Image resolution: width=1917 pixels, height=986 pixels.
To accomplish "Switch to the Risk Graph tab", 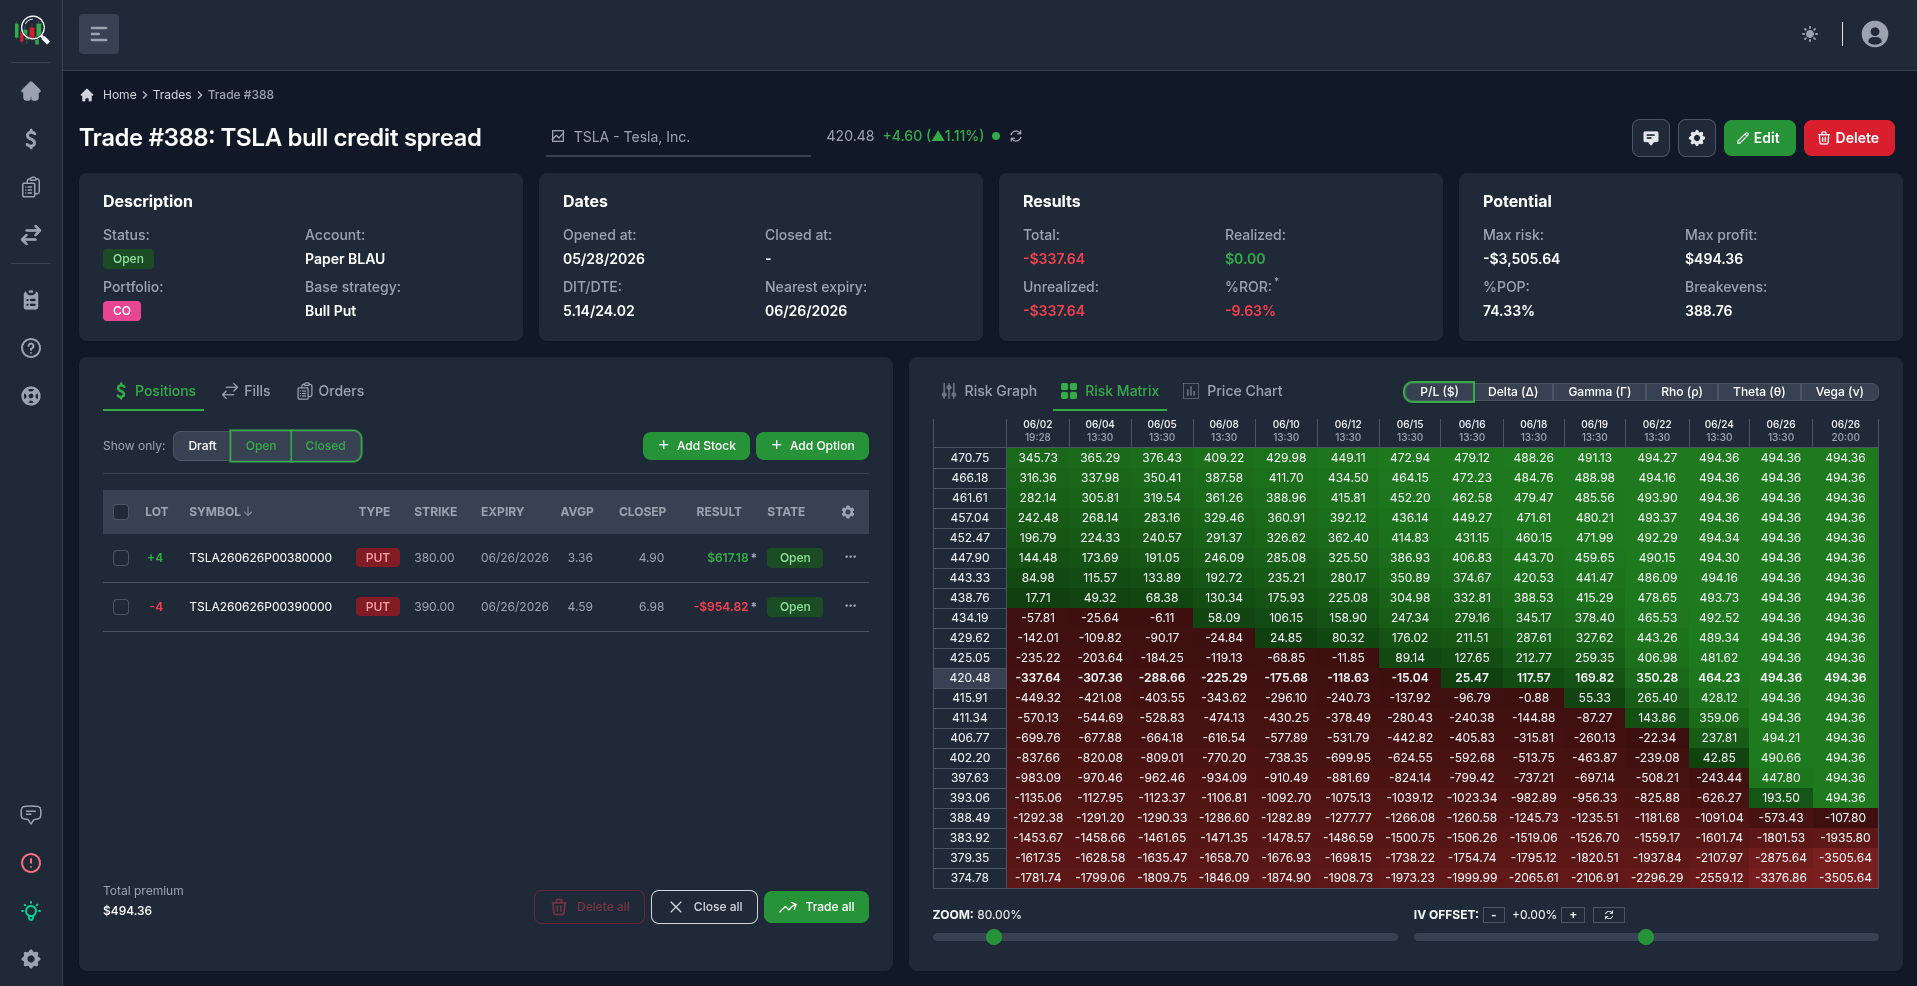I will [989, 391].
